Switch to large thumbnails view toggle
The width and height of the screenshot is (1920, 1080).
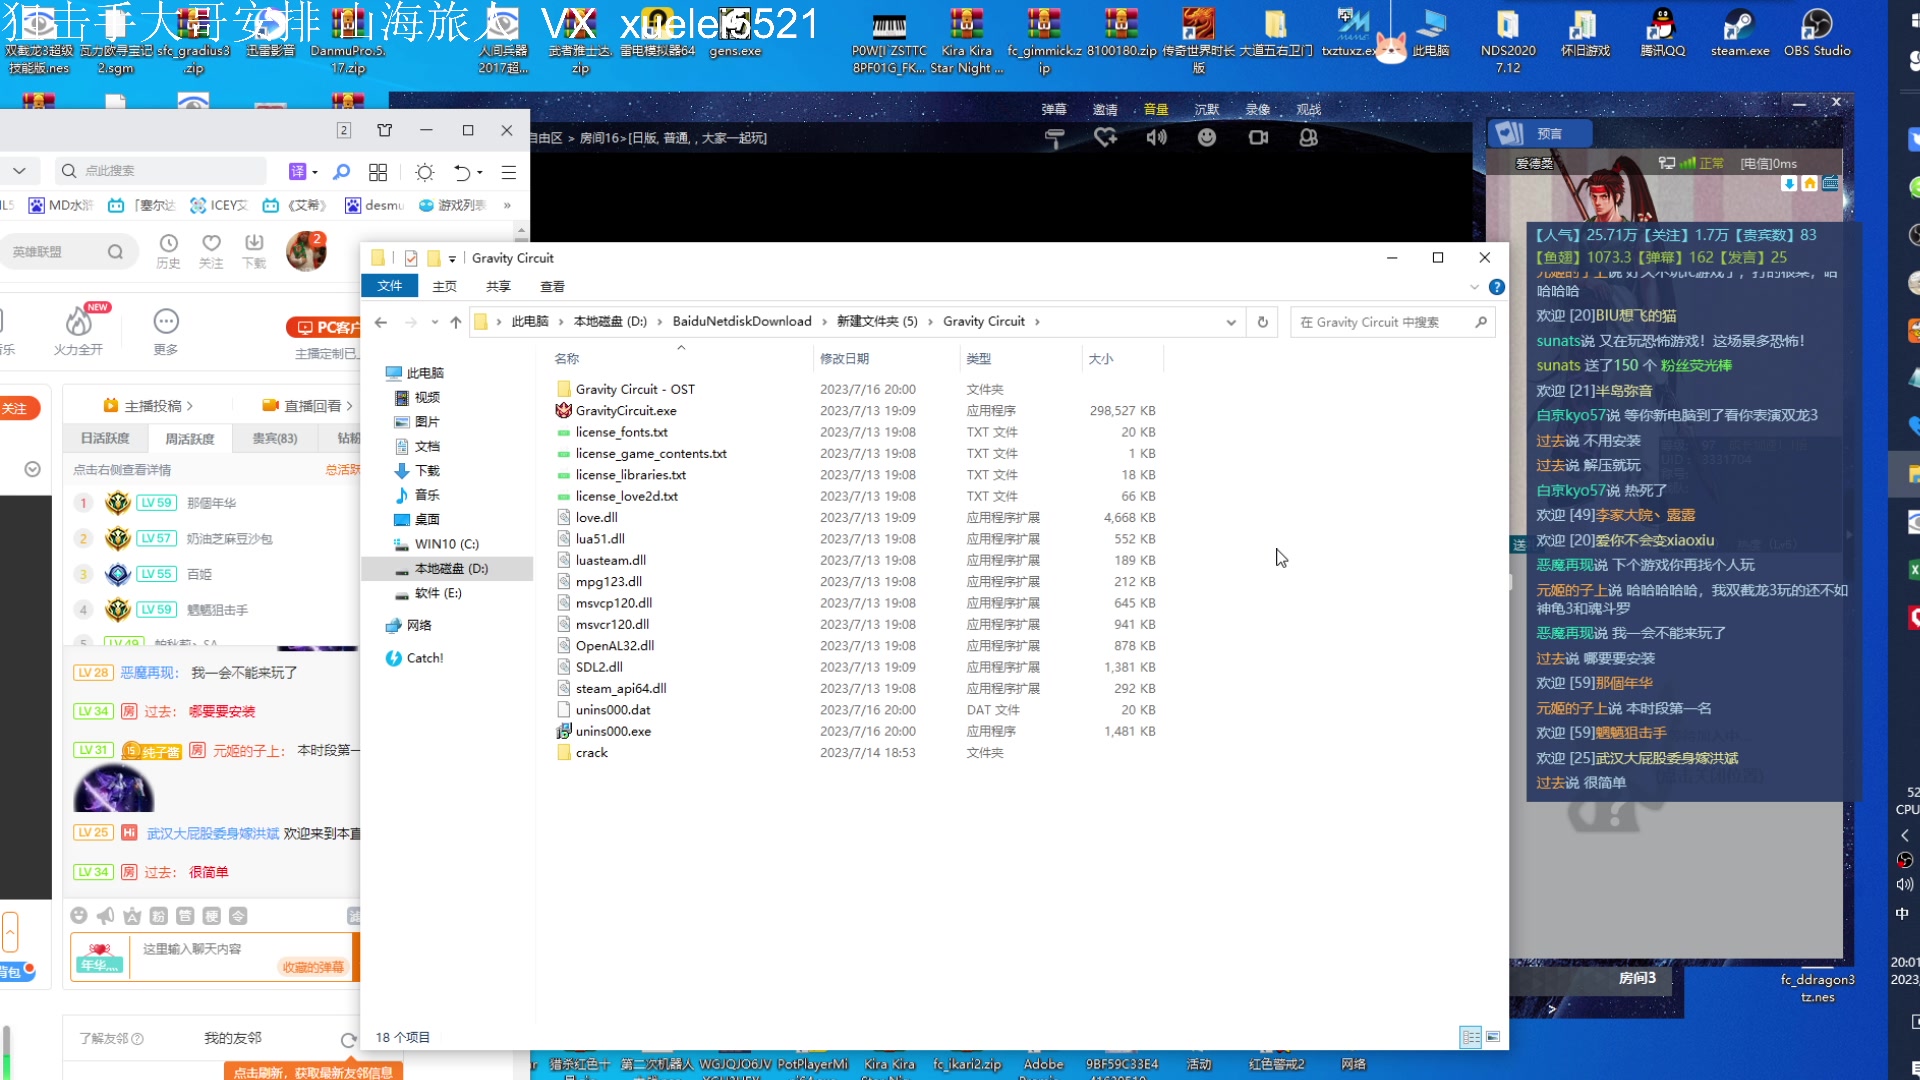[1493, 1037]
